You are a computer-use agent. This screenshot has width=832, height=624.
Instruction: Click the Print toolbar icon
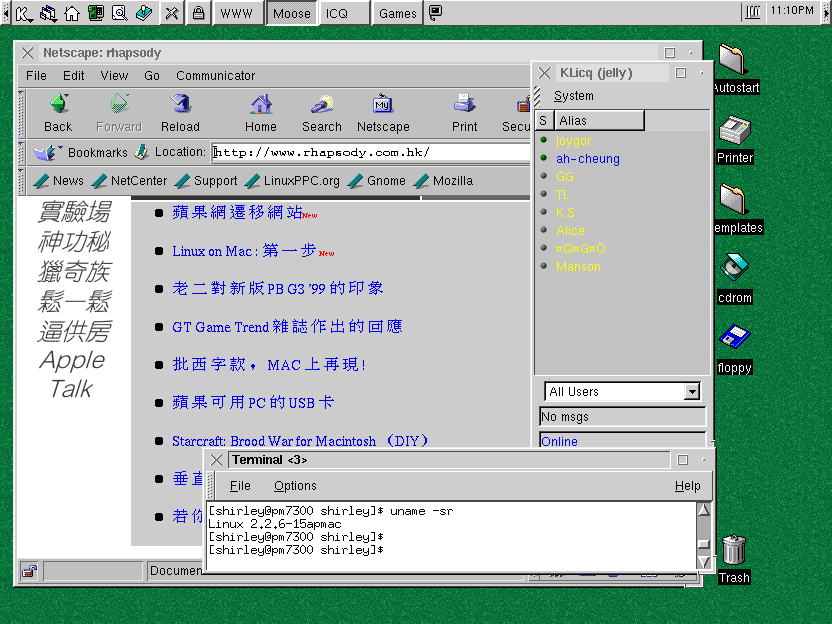464,105
